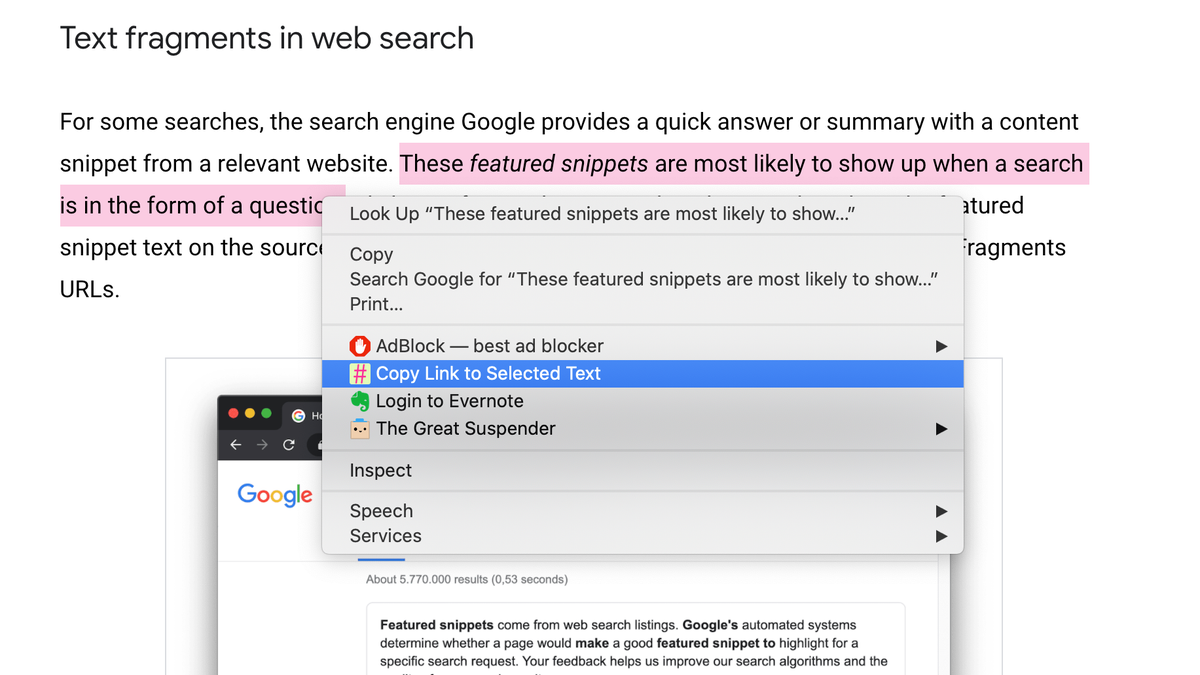Select Search Google for selected text

pyautogui.click(x=642, y=279)
